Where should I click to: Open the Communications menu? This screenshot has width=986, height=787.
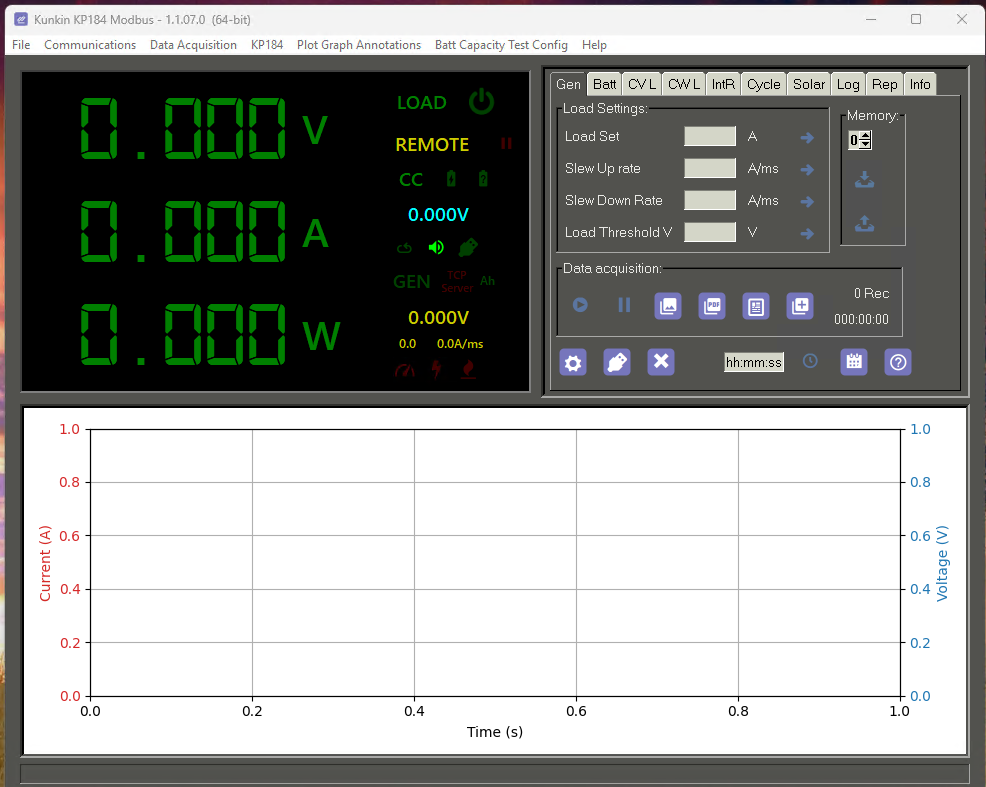coord(90,45)
